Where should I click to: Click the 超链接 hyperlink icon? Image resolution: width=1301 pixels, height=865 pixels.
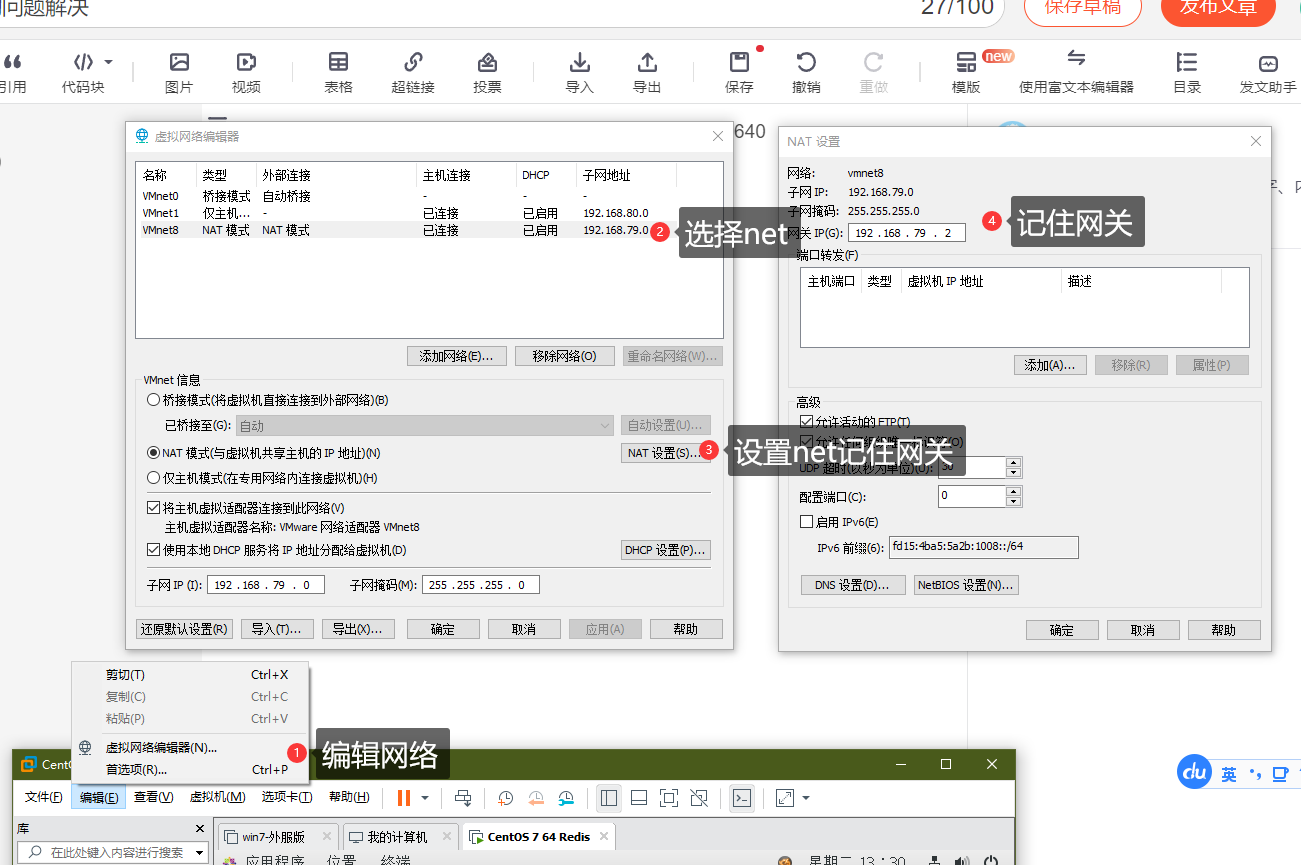tap(413, 62)
